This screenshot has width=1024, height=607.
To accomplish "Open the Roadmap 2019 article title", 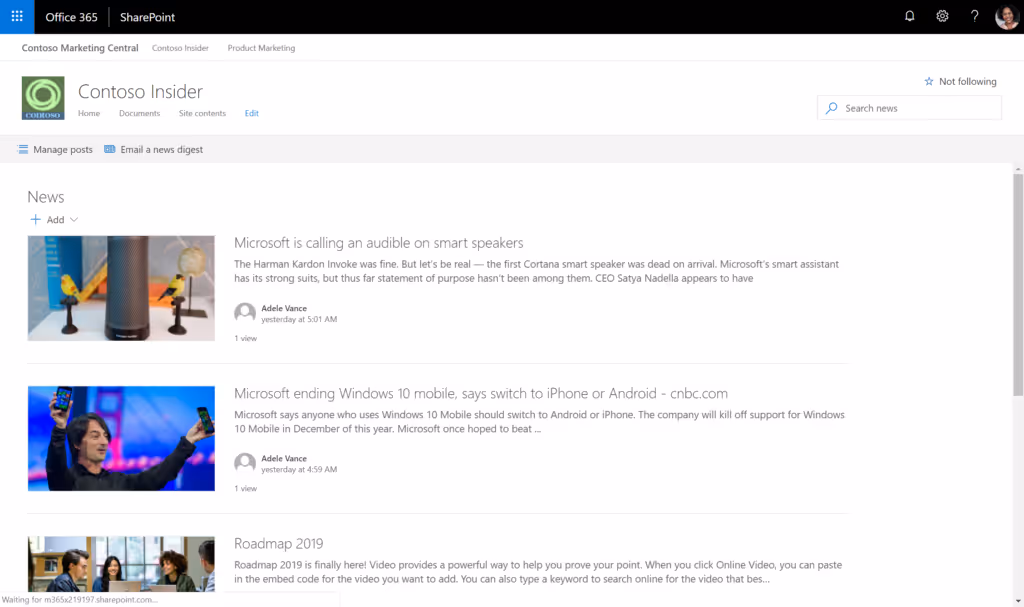I will [x=279, y=543].
